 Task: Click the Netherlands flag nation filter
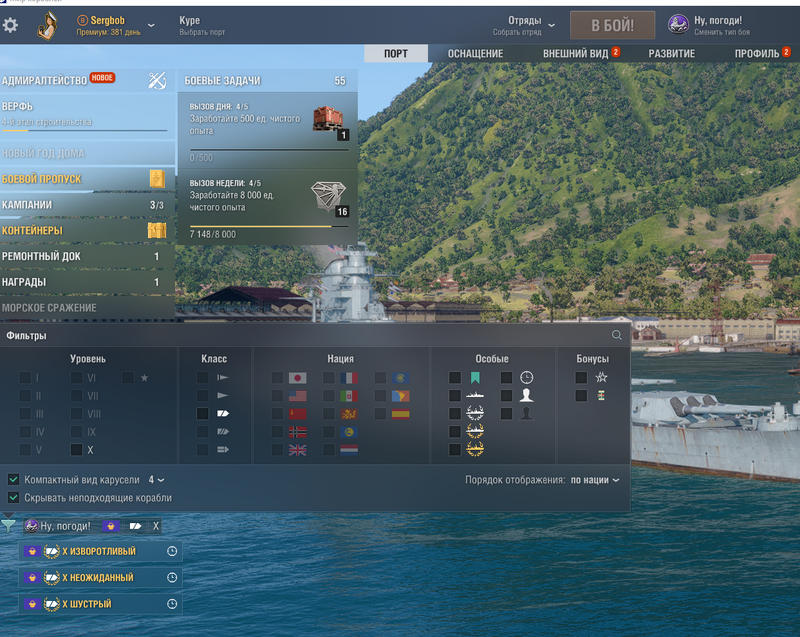[349, 450]
